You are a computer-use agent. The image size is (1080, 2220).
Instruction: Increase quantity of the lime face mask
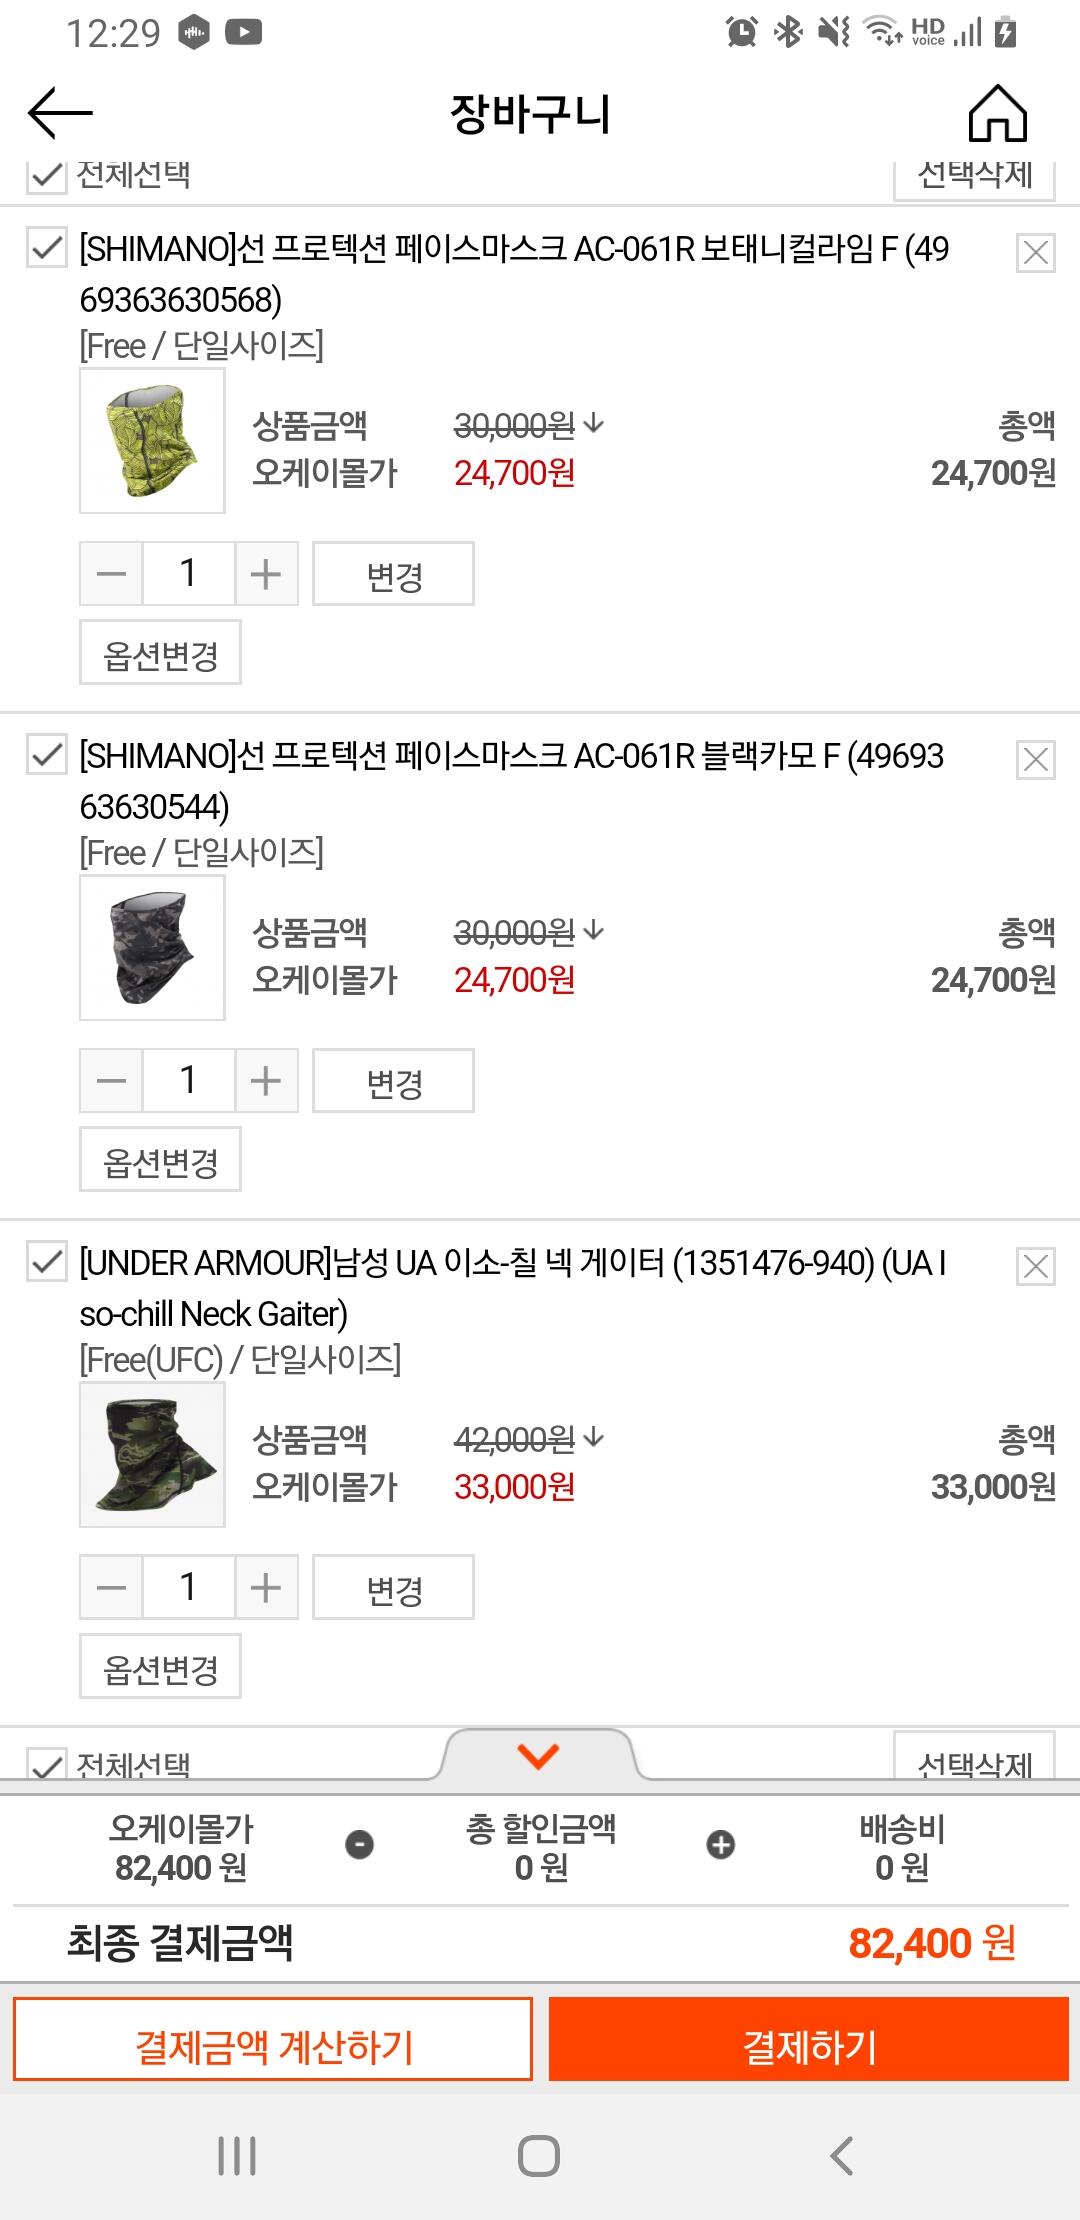pos(266,574)
